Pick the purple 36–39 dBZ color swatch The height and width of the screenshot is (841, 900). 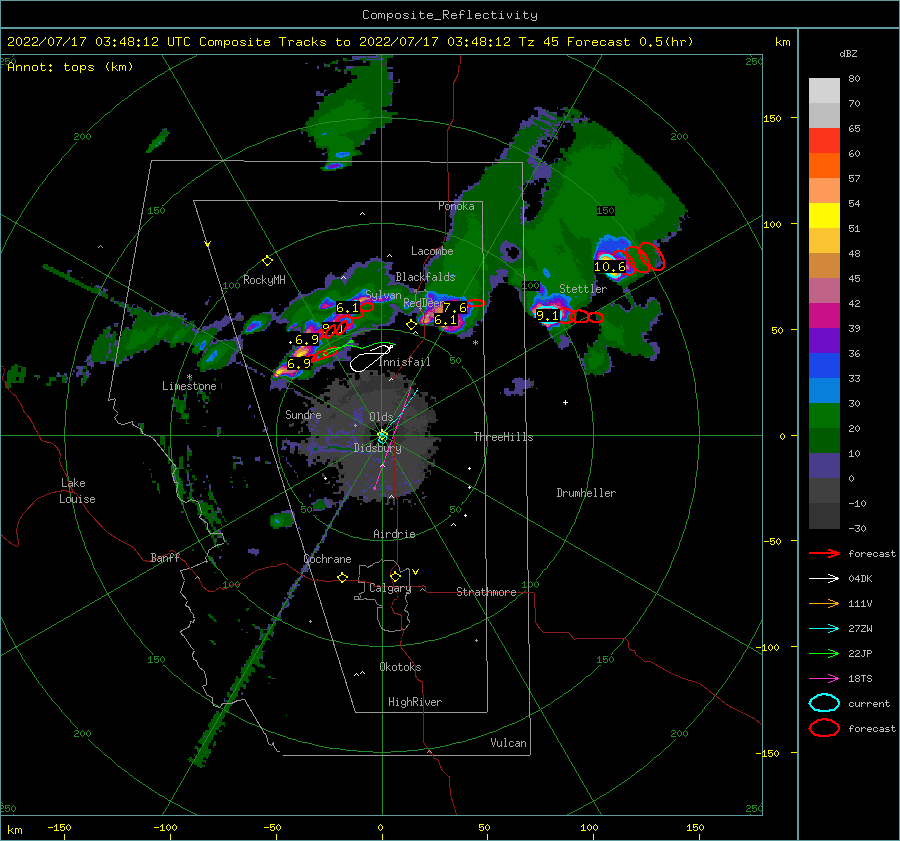[824, 340]
